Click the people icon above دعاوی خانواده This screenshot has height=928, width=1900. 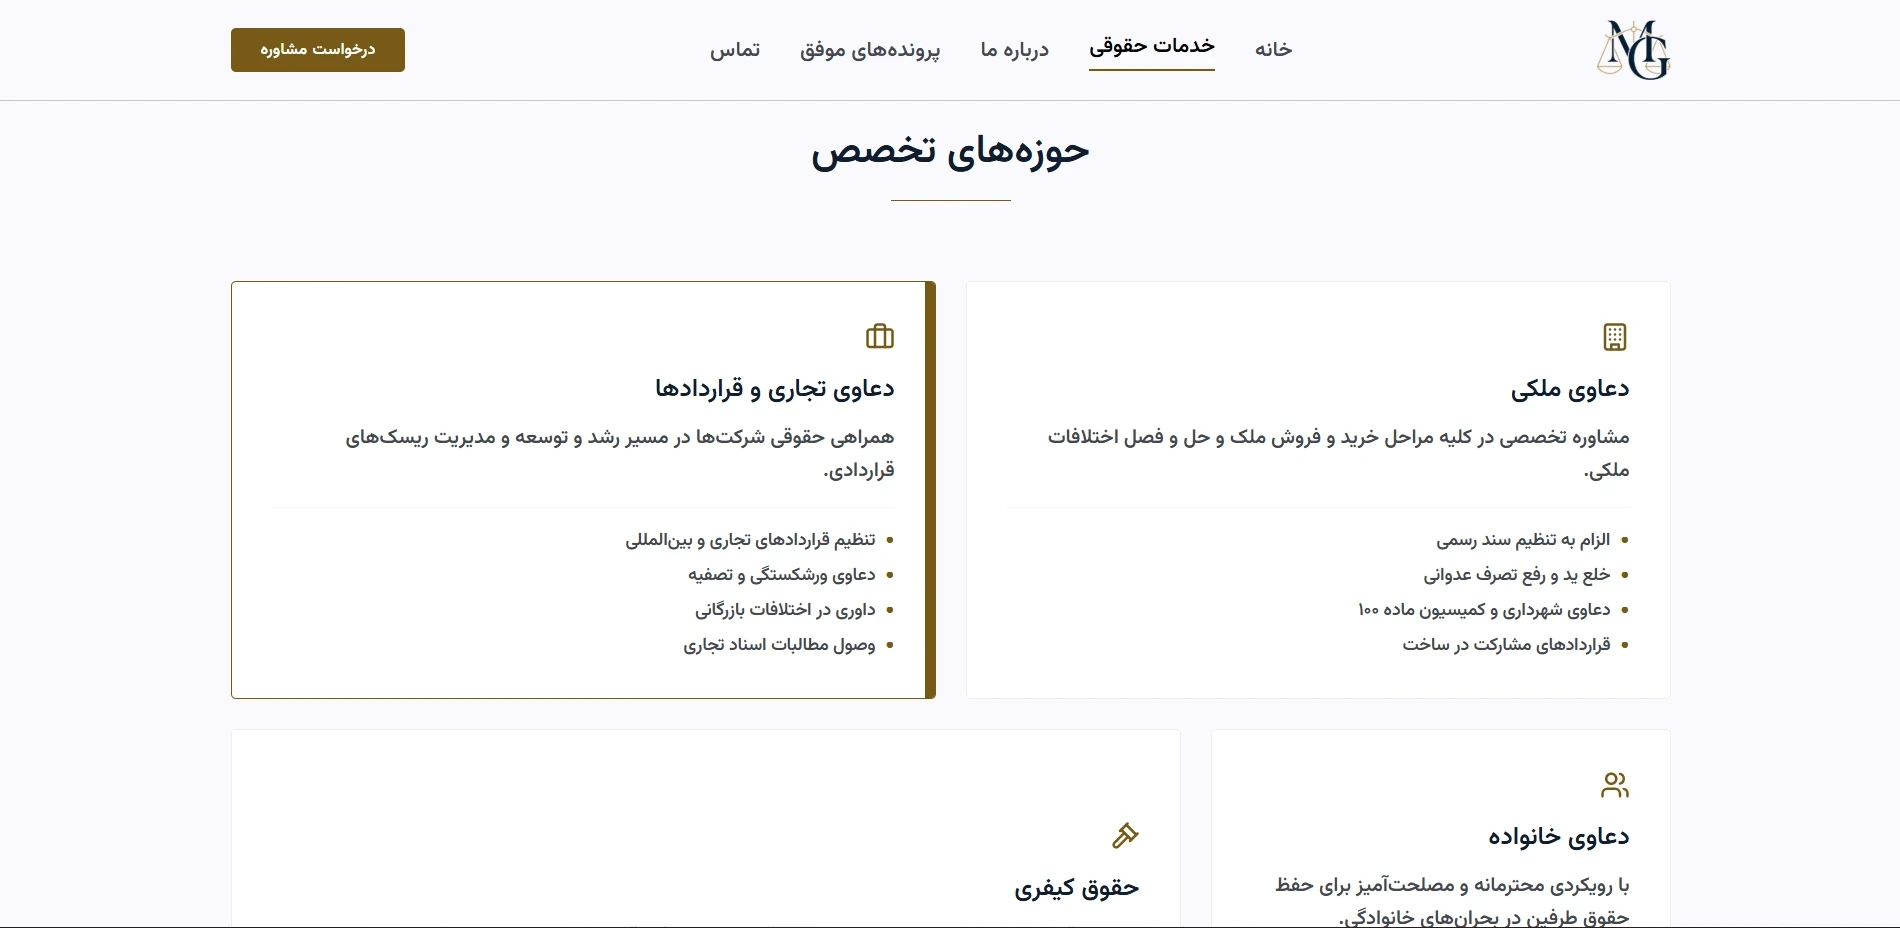tap(1615, 785)
